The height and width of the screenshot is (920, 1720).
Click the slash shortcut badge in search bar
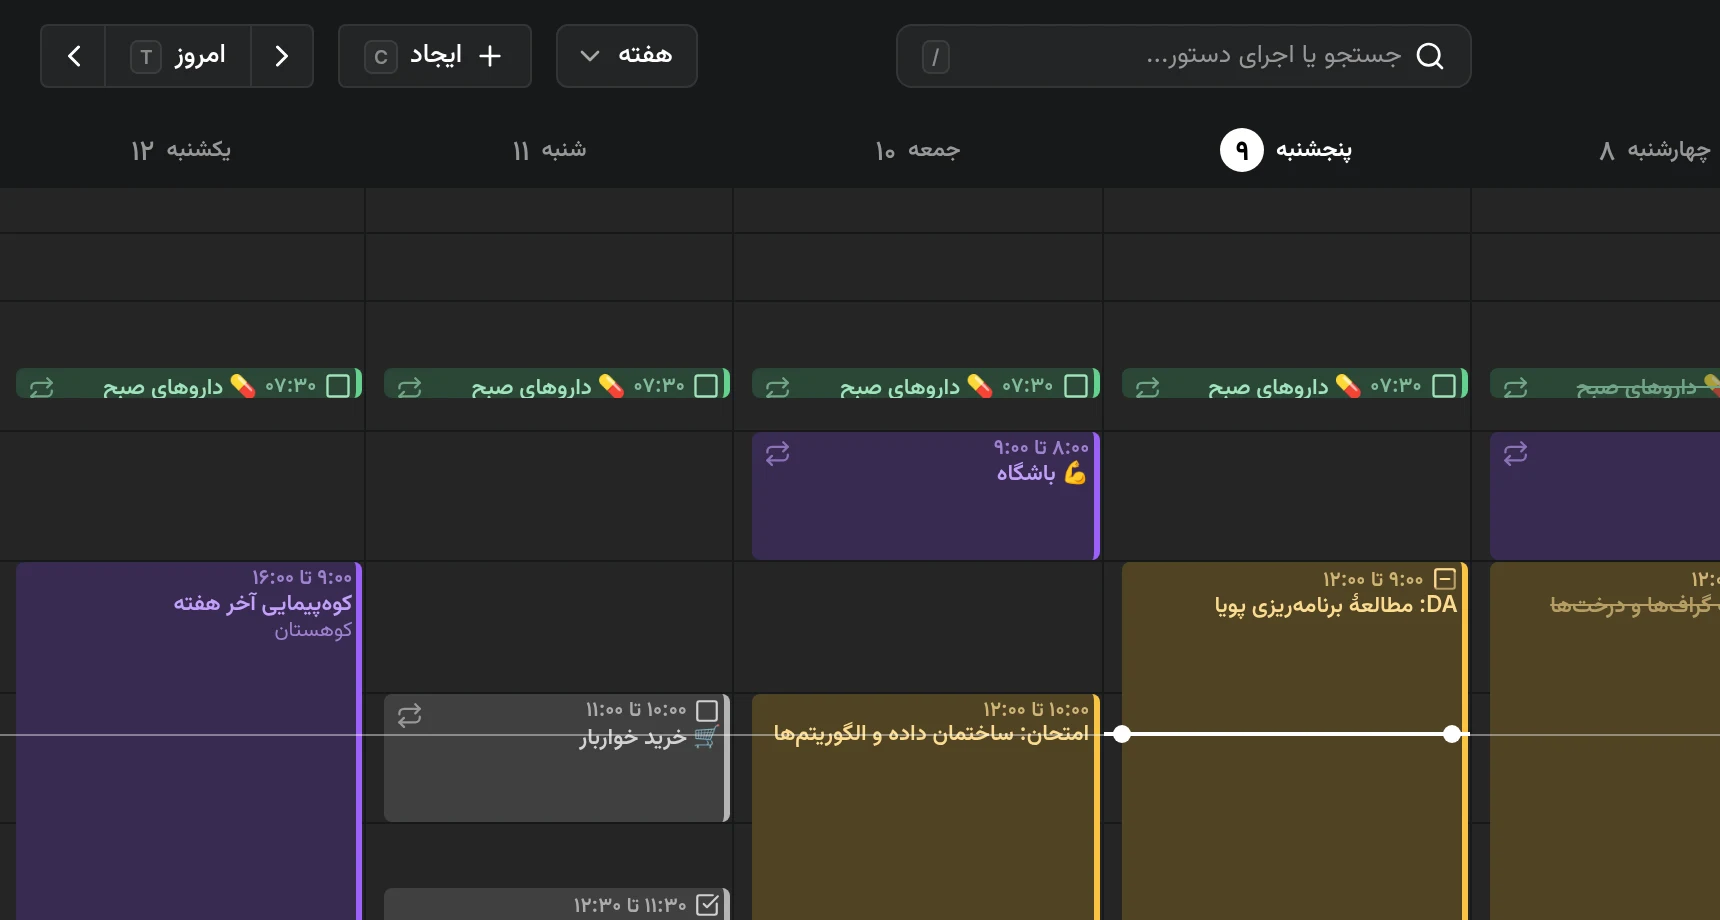click(x=935, y=57)
